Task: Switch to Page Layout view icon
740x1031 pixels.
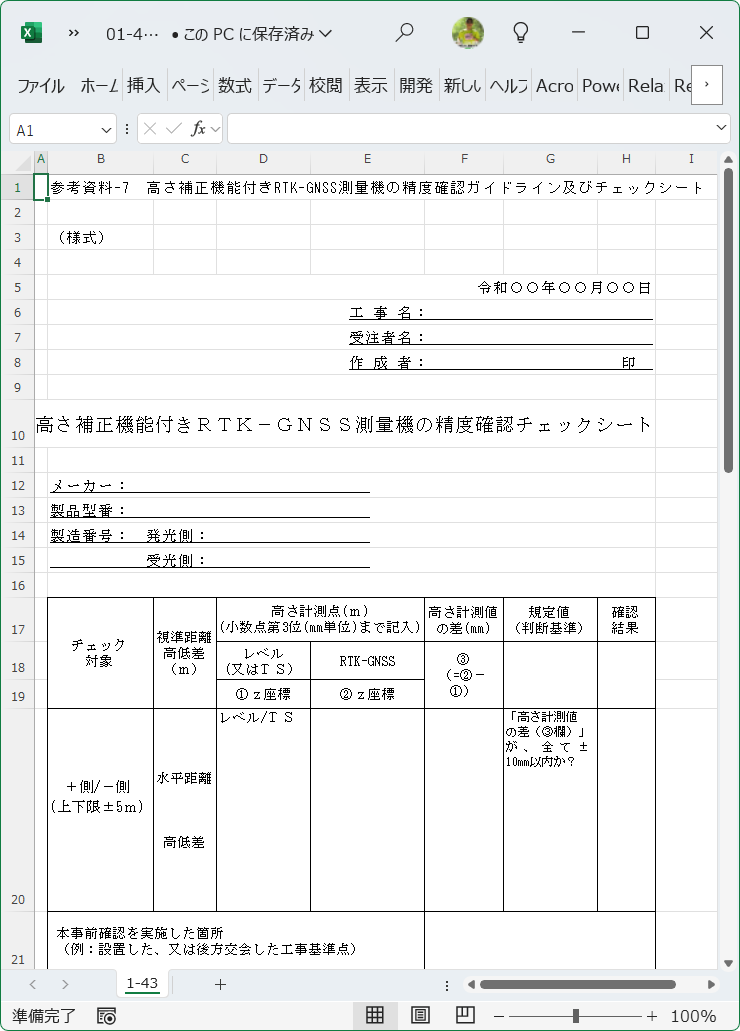Action: [420, 1015]
